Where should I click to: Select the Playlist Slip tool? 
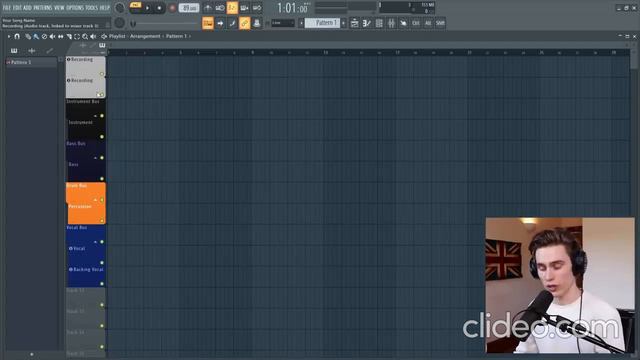pos(60,36)
